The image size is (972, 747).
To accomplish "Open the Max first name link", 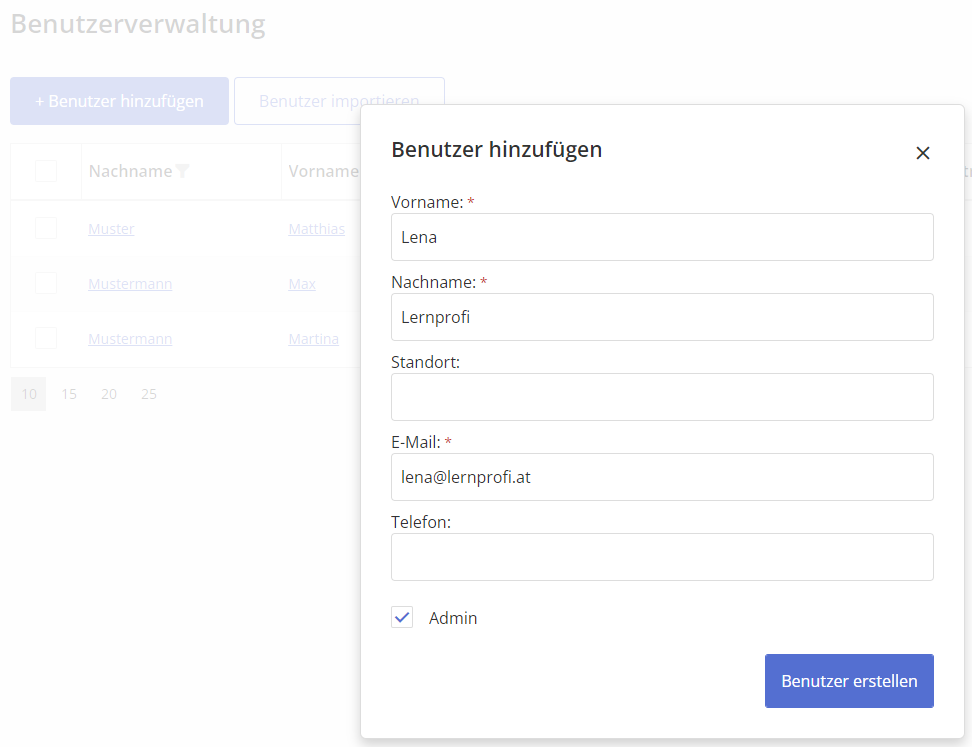I will [x=302, y=284].
